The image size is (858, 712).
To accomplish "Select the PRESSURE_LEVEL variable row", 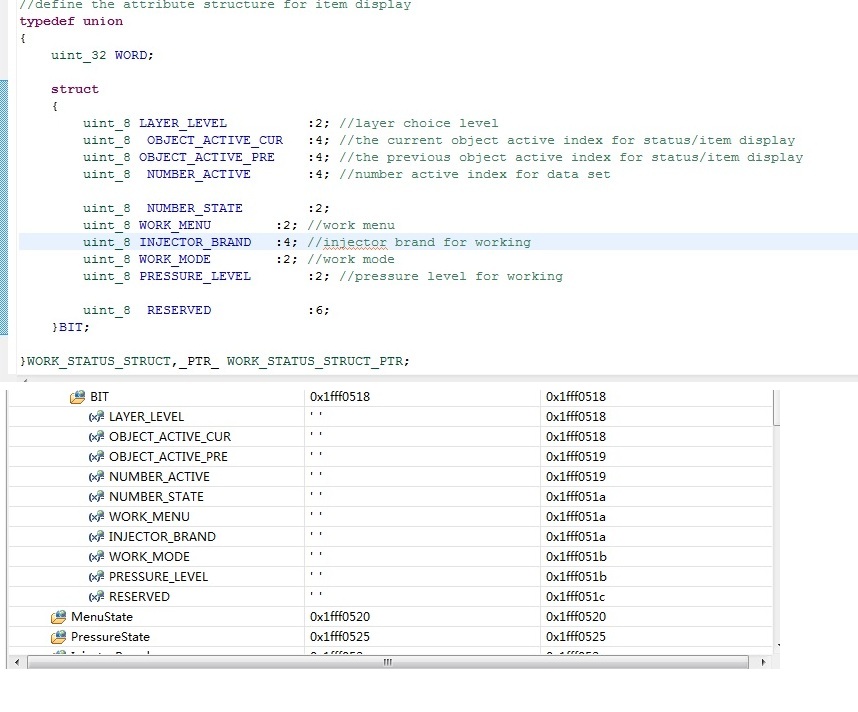I will (x=158, y=577).
